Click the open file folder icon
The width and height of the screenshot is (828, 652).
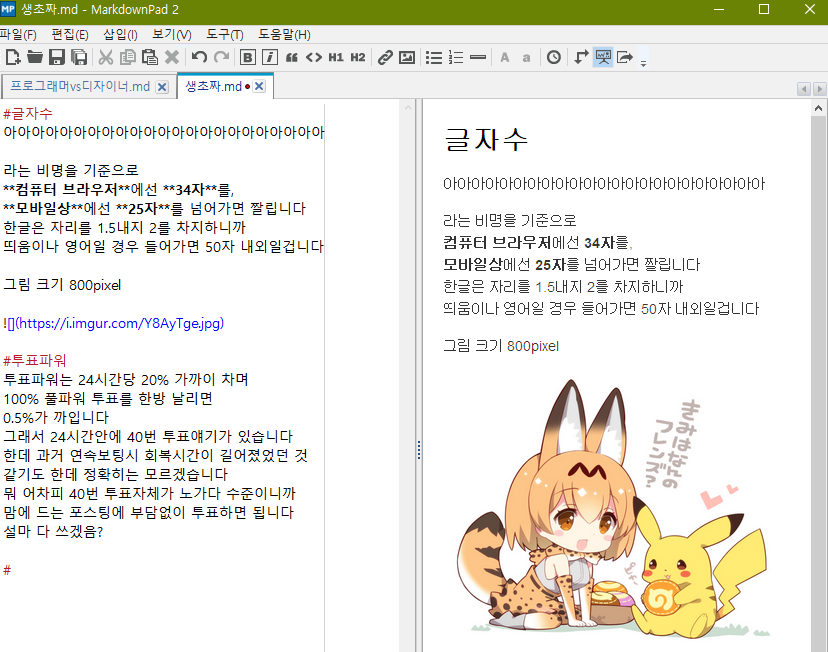pyautogui.click(x=35, y=58)
